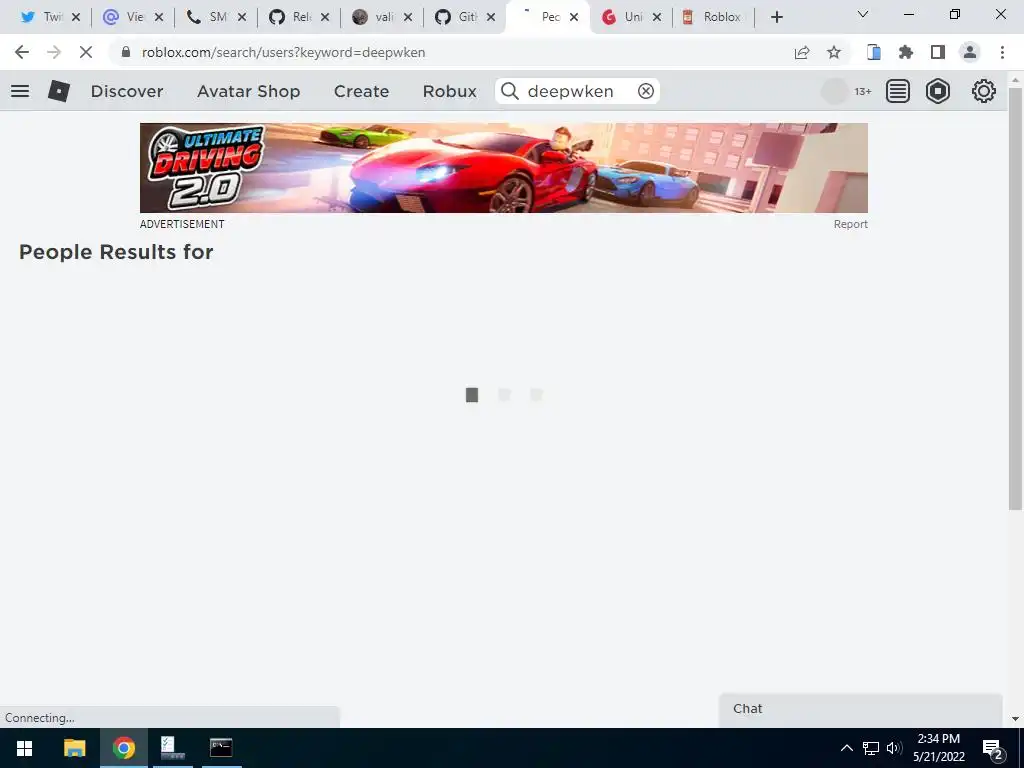
Task: Click the user avatar placeholder in header
Action: coord(834,91)
